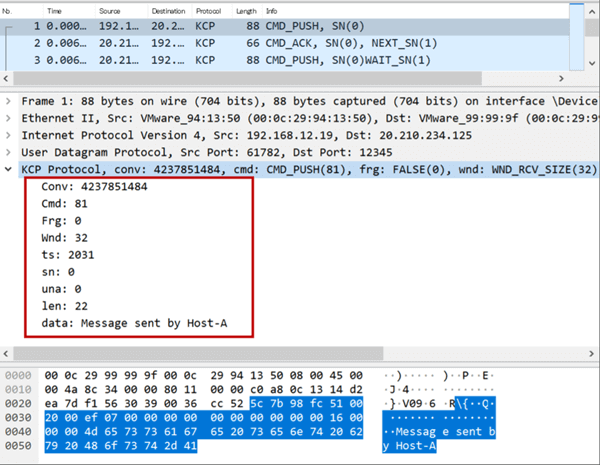
Task: Click packet list horizontal scroll left arrow
Action: tap(6, 78)
